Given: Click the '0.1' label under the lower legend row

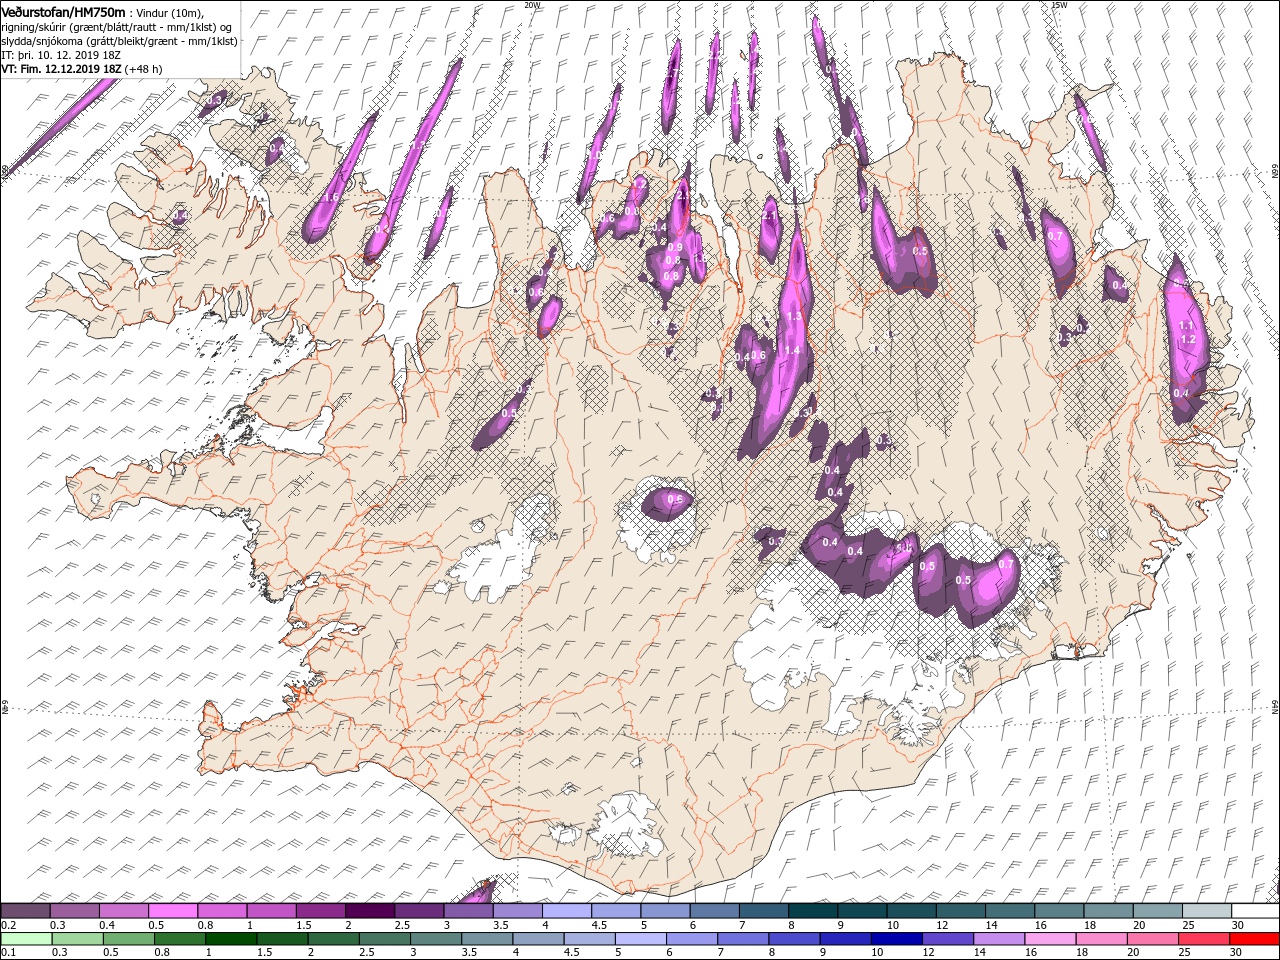Looking at the screenshot, I should 7,953.
